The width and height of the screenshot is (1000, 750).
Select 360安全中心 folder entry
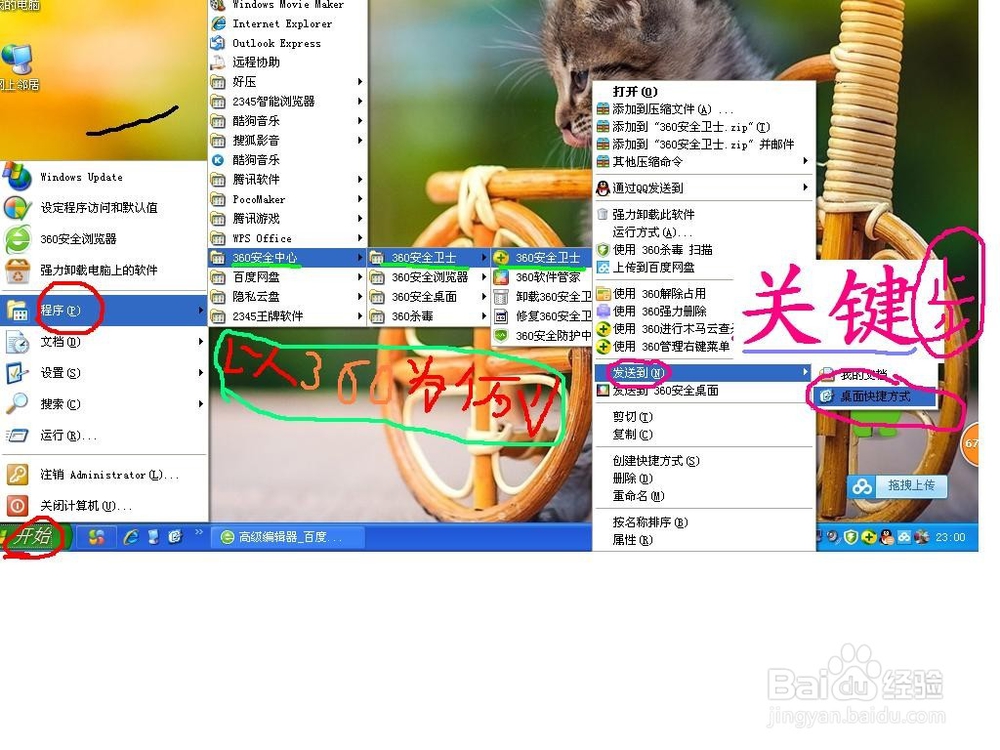coord(288,258)
